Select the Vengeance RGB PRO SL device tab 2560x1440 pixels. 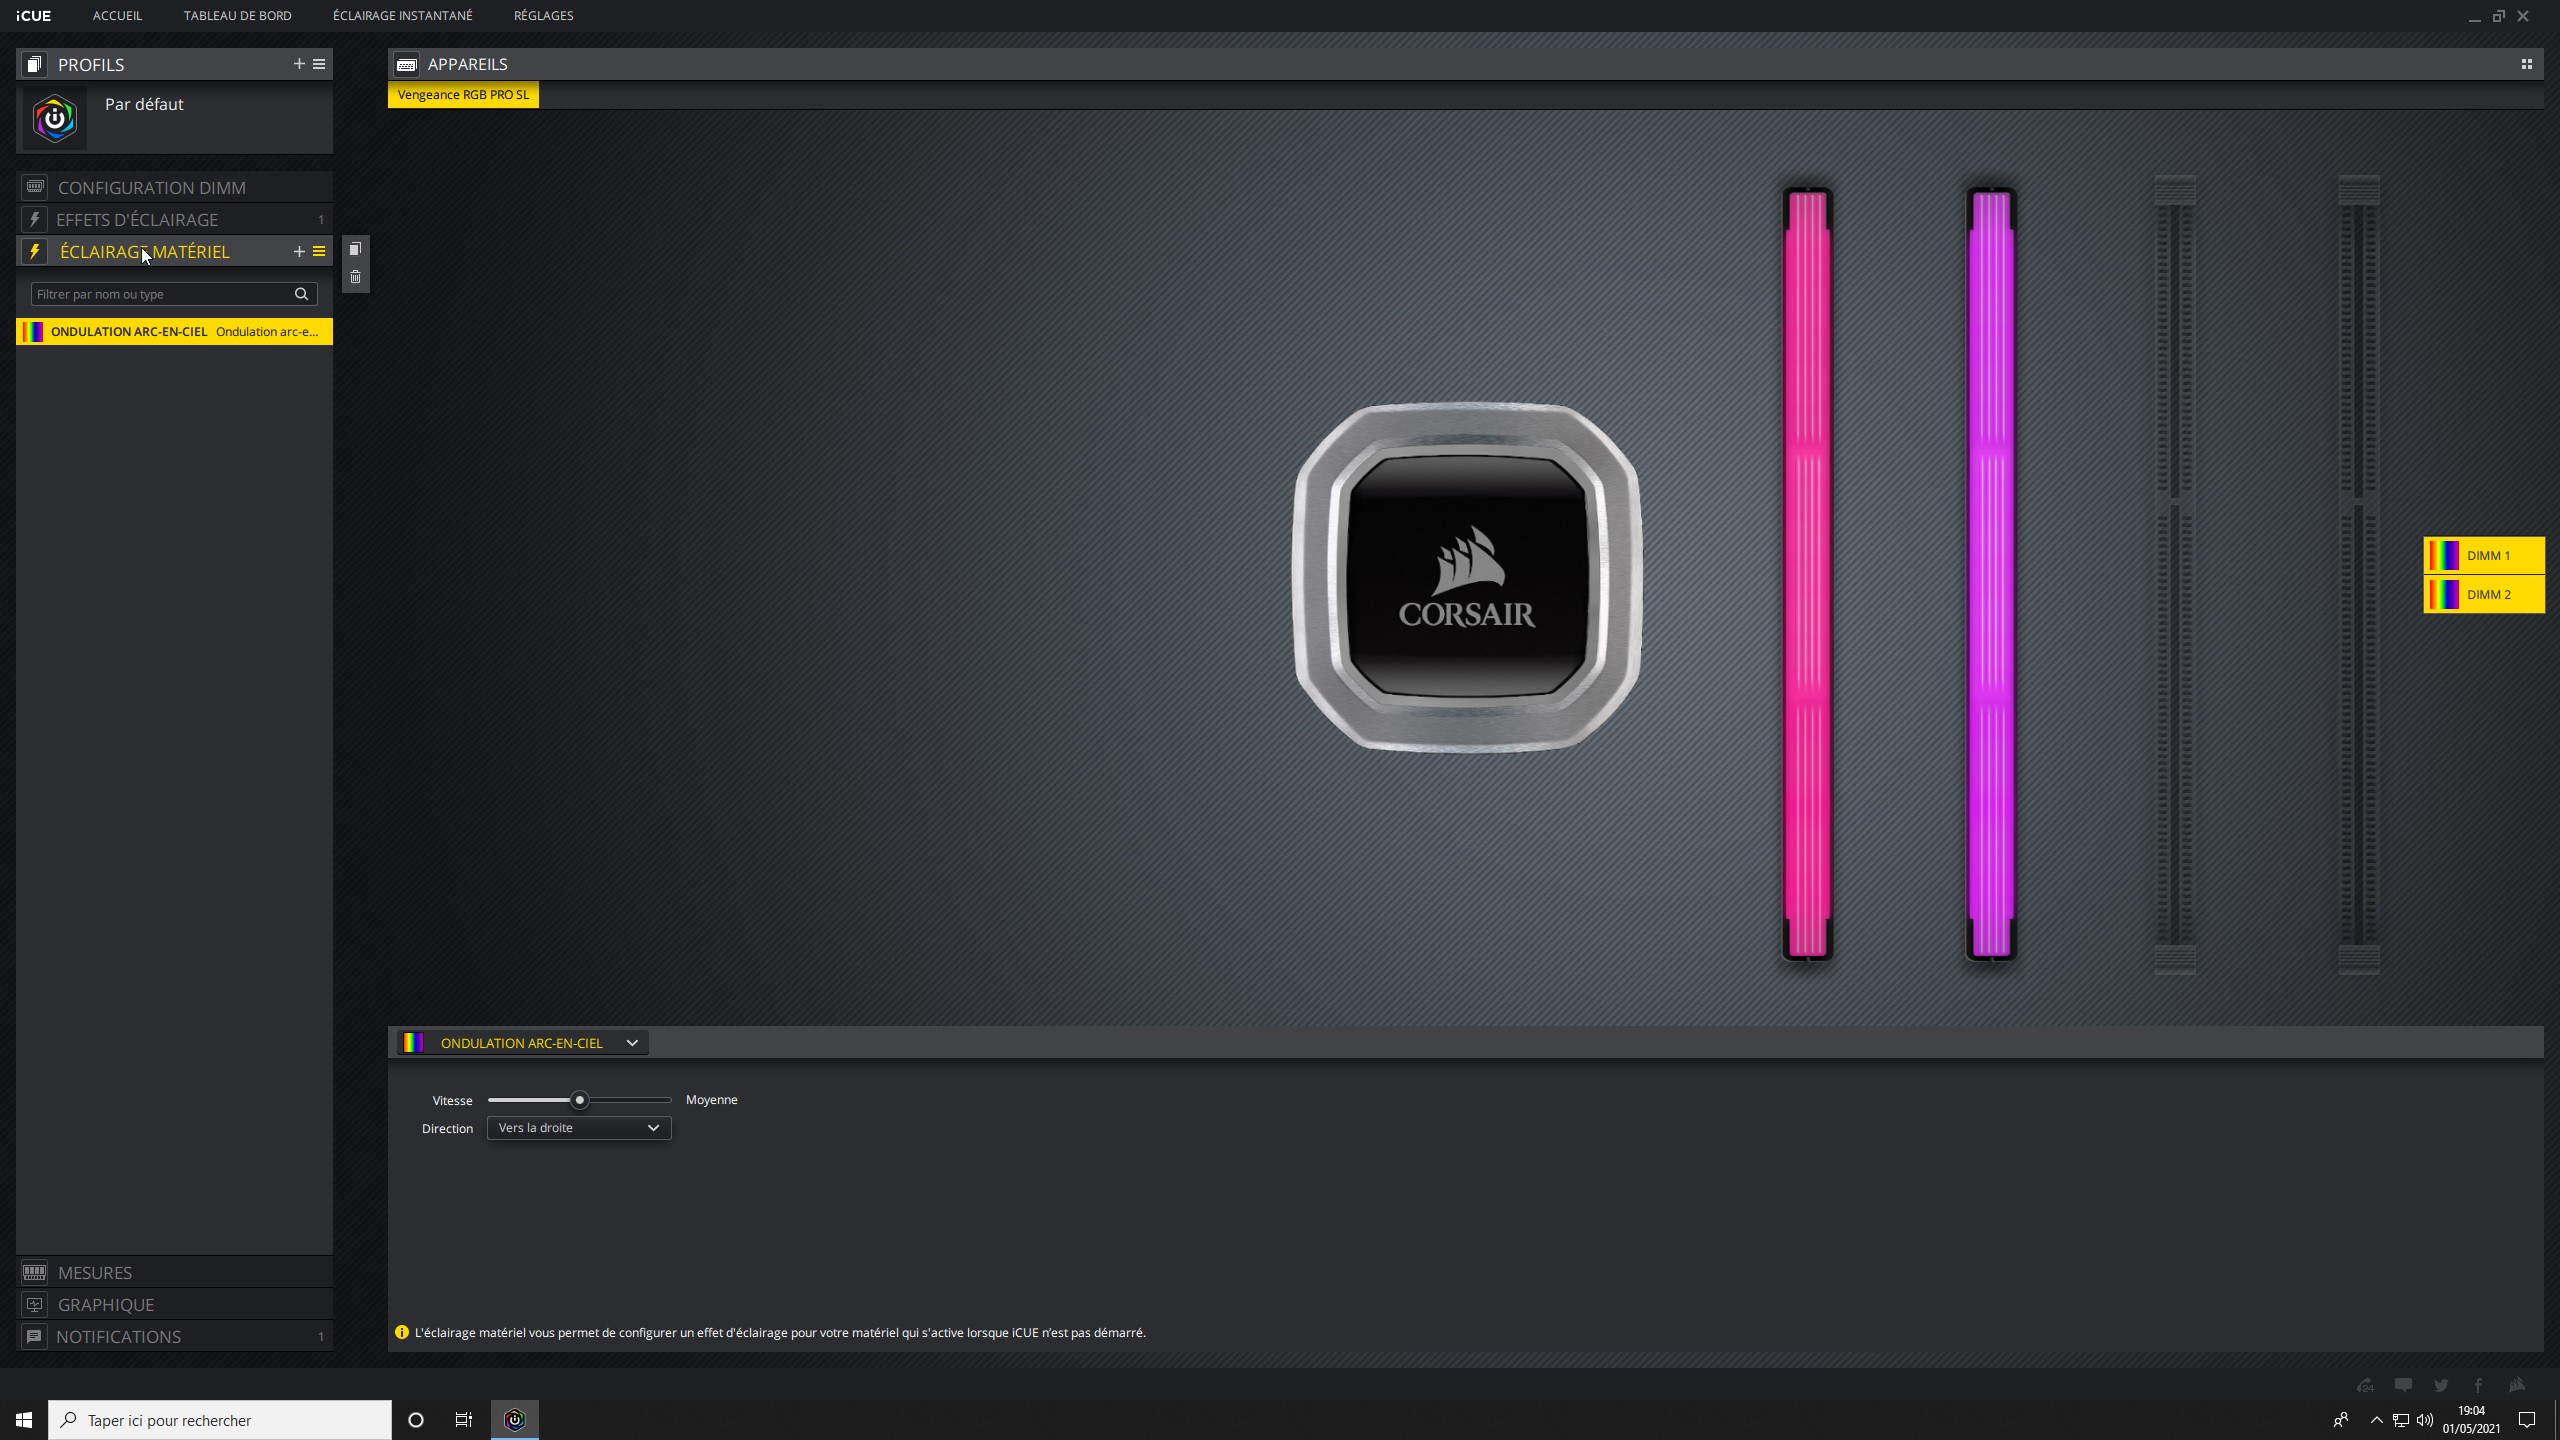pyautogui.click(x=463, y=95)
